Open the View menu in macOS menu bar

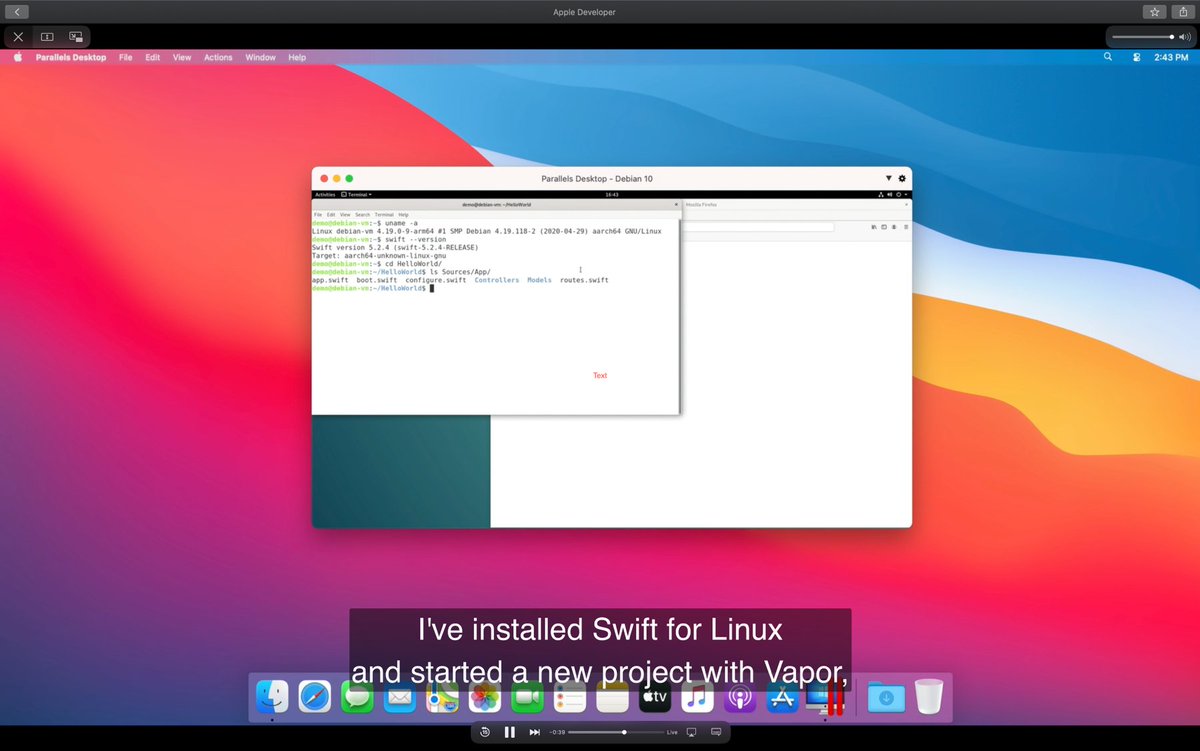click(x=182, y=57)
